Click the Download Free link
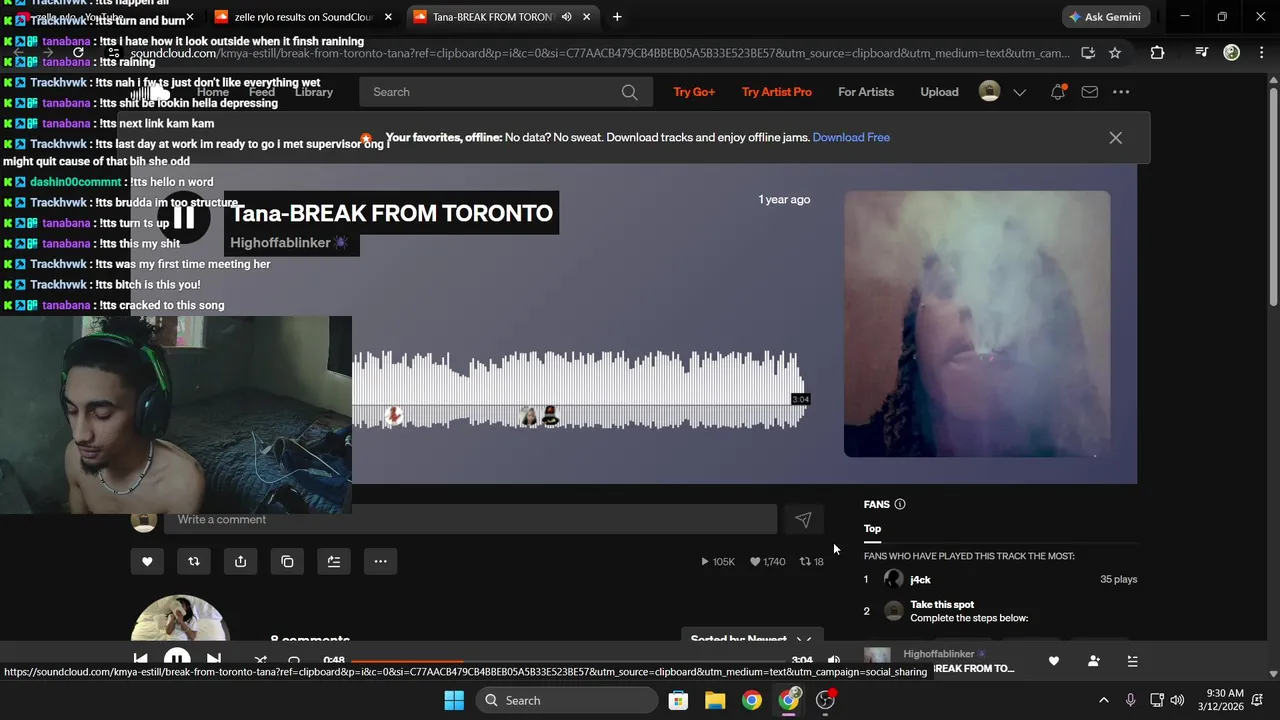The width and height of the screenshot is (1280, 720). coord(851,138)
